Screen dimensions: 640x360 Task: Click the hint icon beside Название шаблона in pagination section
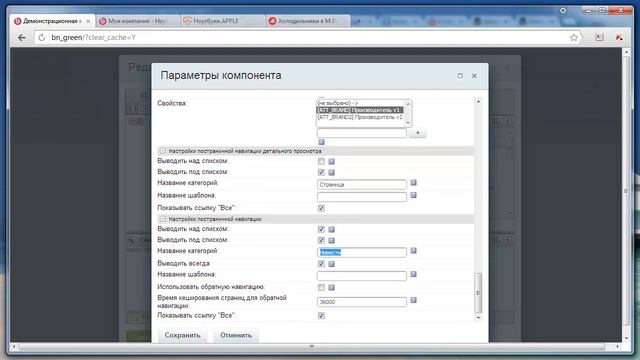click(x=413, y=274)
